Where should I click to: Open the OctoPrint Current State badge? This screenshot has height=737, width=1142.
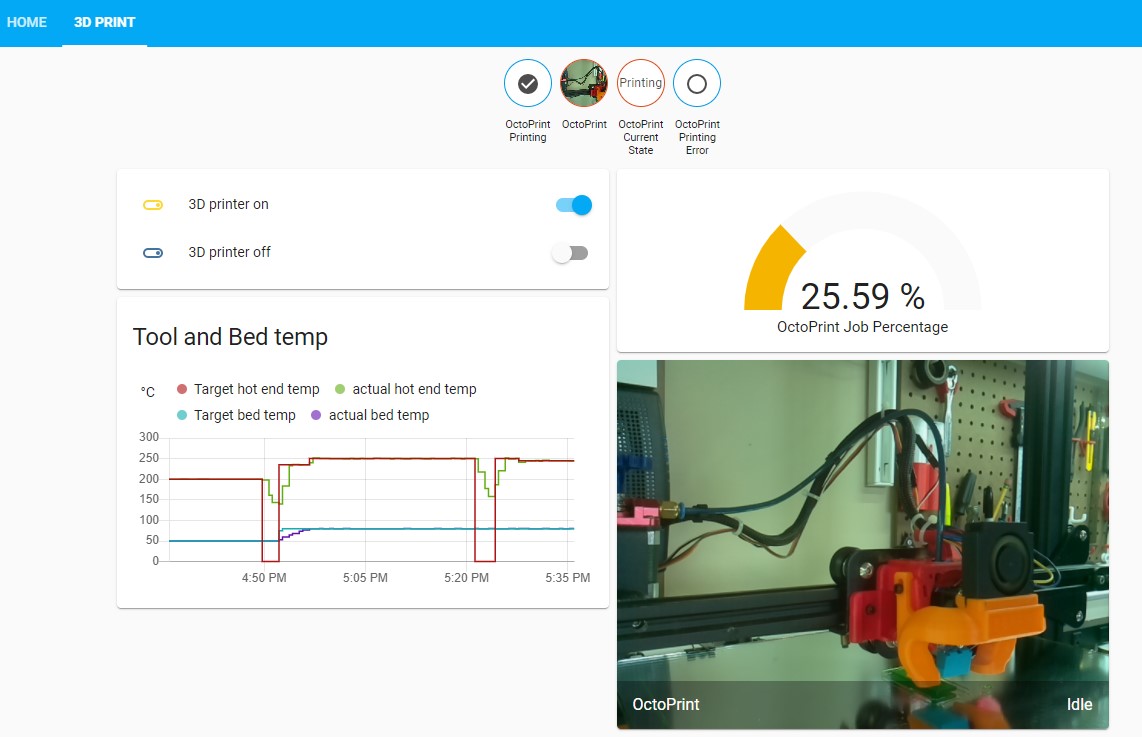(x=640, y=82)
